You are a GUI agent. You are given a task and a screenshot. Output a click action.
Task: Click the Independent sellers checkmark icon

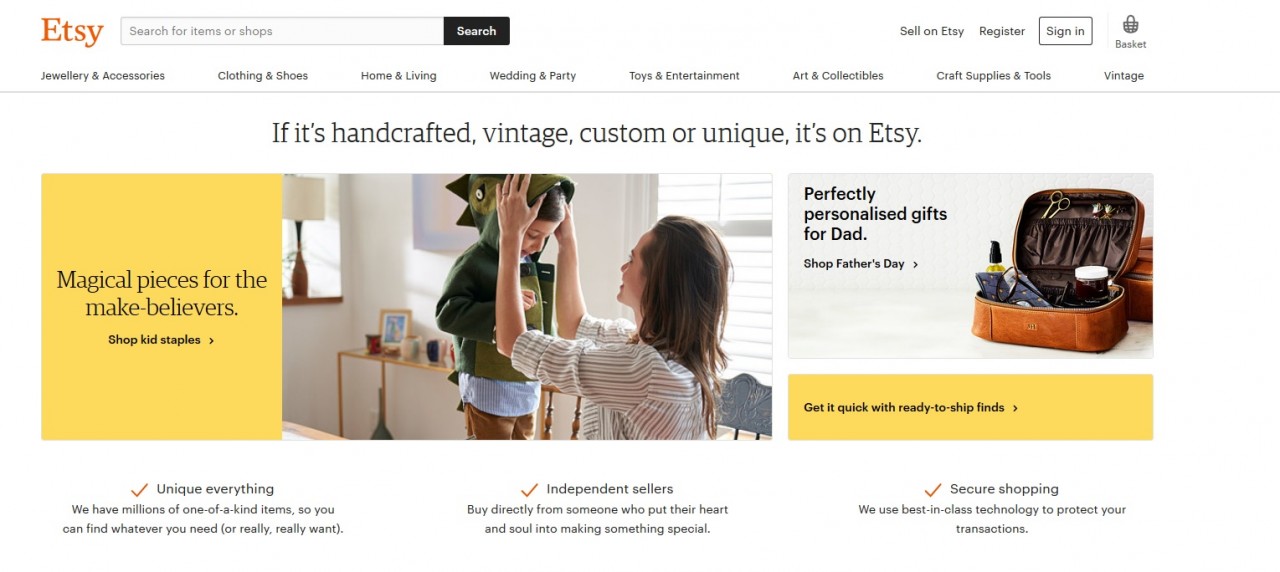click(530, 489)
